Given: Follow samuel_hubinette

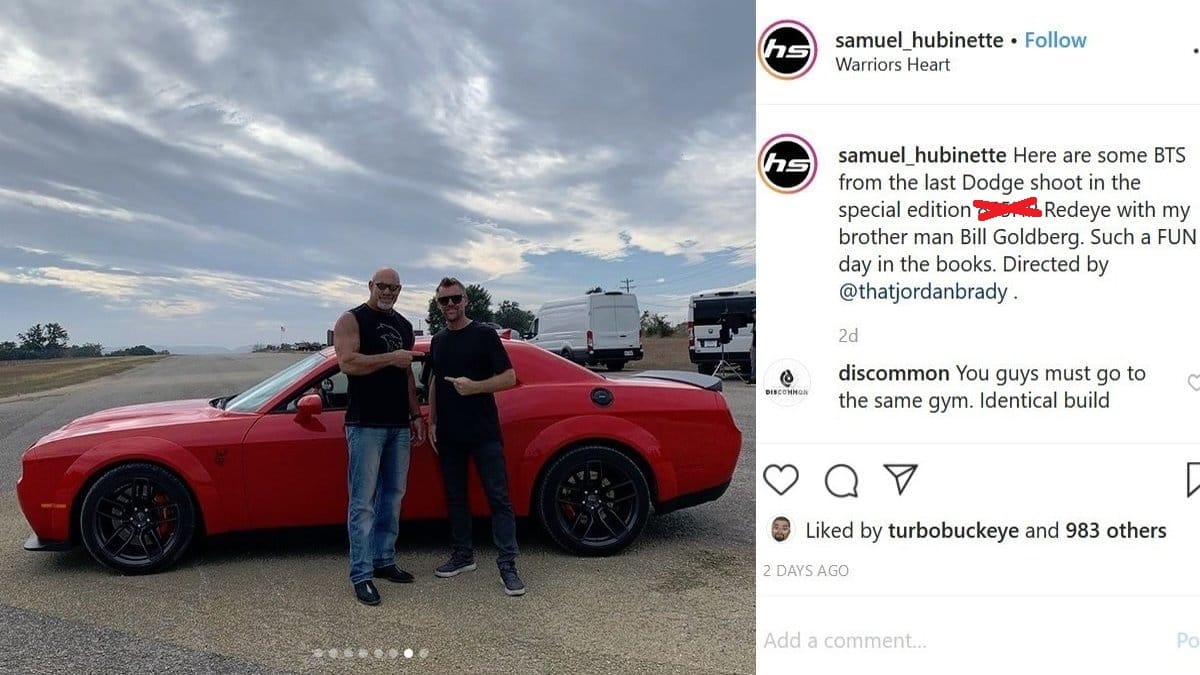Looking at the screenshot, I should coord(1055,40).
